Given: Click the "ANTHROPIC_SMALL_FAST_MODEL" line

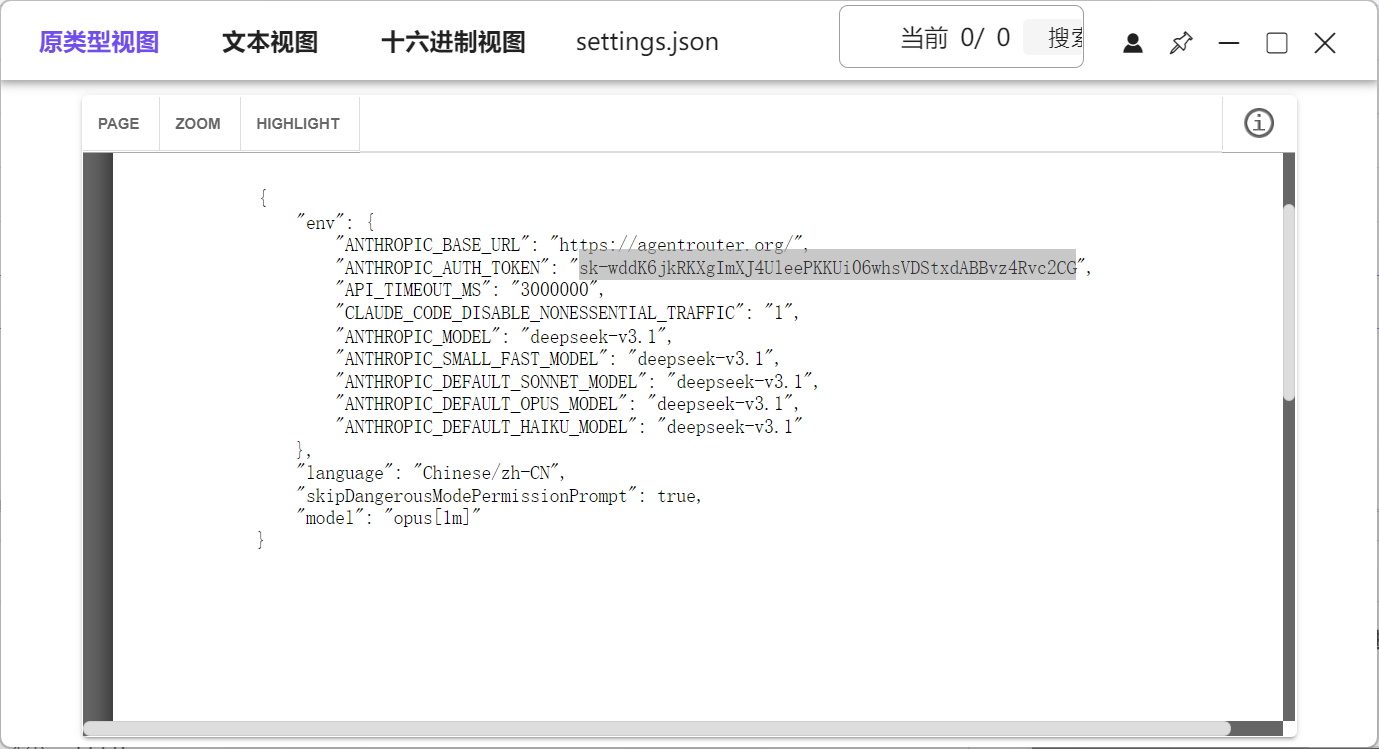Looking at the screenshot, I should pyautogui.click(x=557, y=358).
